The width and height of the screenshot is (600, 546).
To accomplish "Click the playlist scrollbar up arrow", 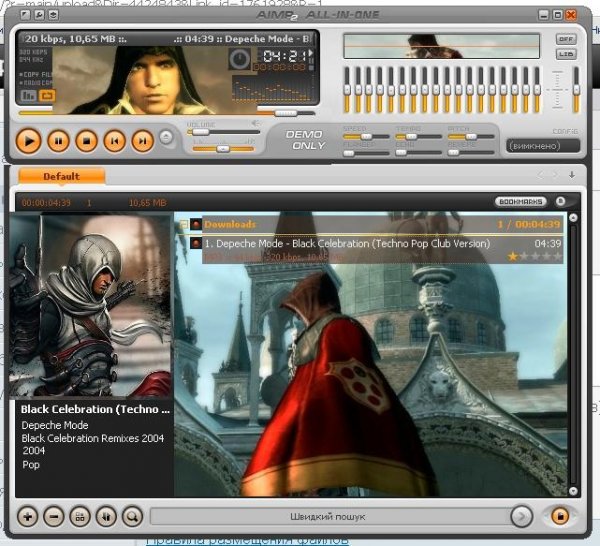I will pyautogui.click(x=573, y=218).
